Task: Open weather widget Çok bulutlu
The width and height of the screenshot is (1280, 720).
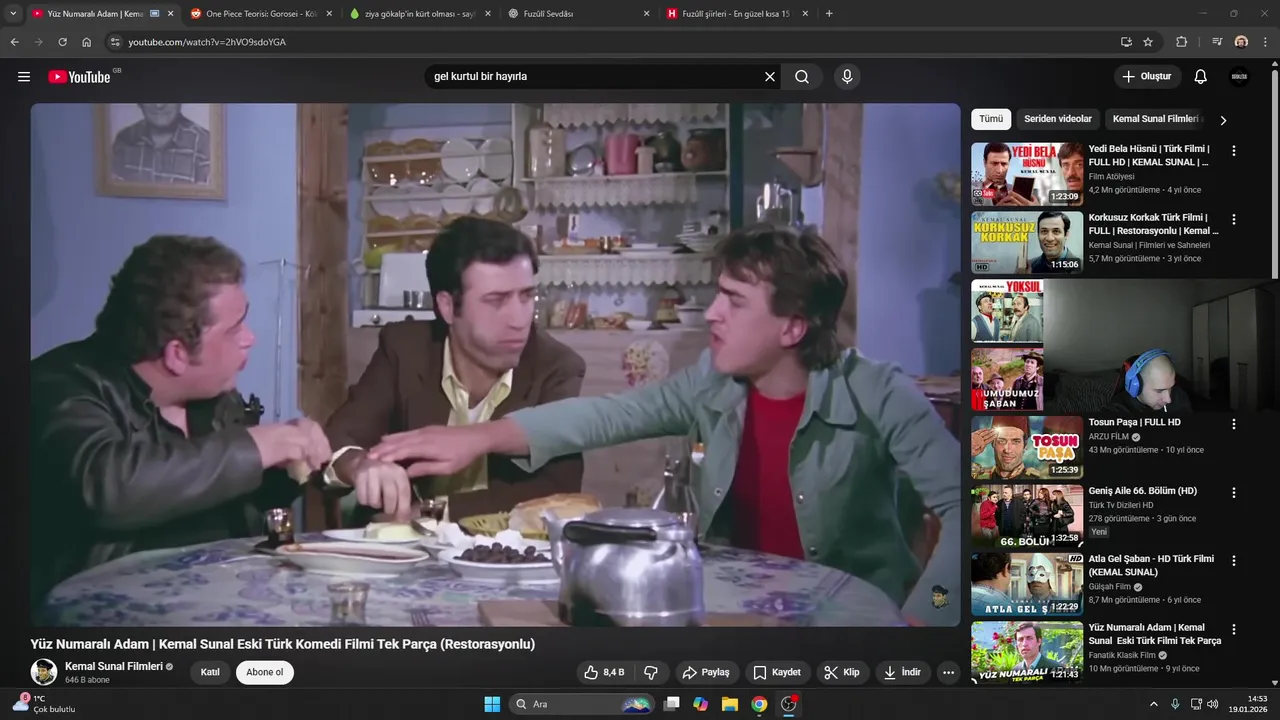Action: tap(44, 704)
